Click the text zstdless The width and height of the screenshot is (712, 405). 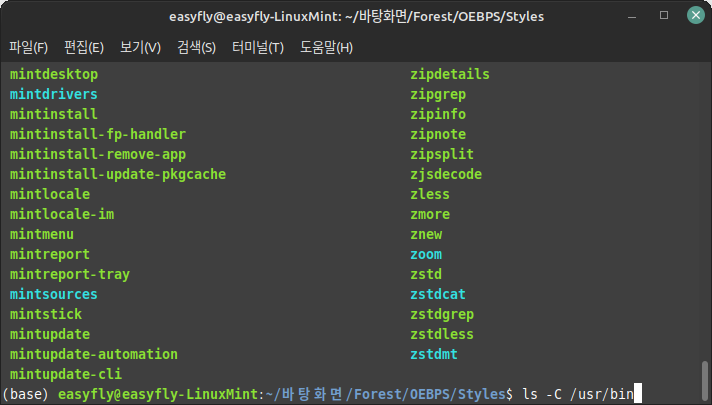pos(442,334)
